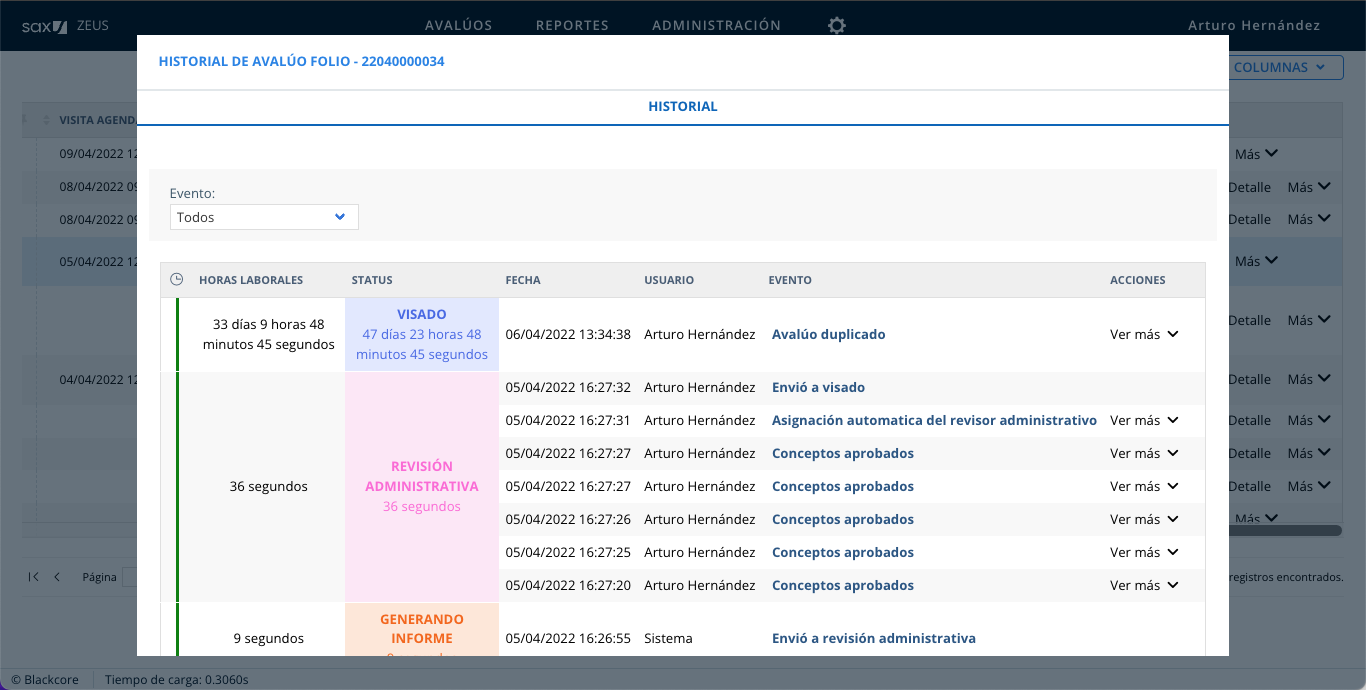Click dialog title Historial de Avalúo Folio
1366x690 pixels.
point(302,61)
